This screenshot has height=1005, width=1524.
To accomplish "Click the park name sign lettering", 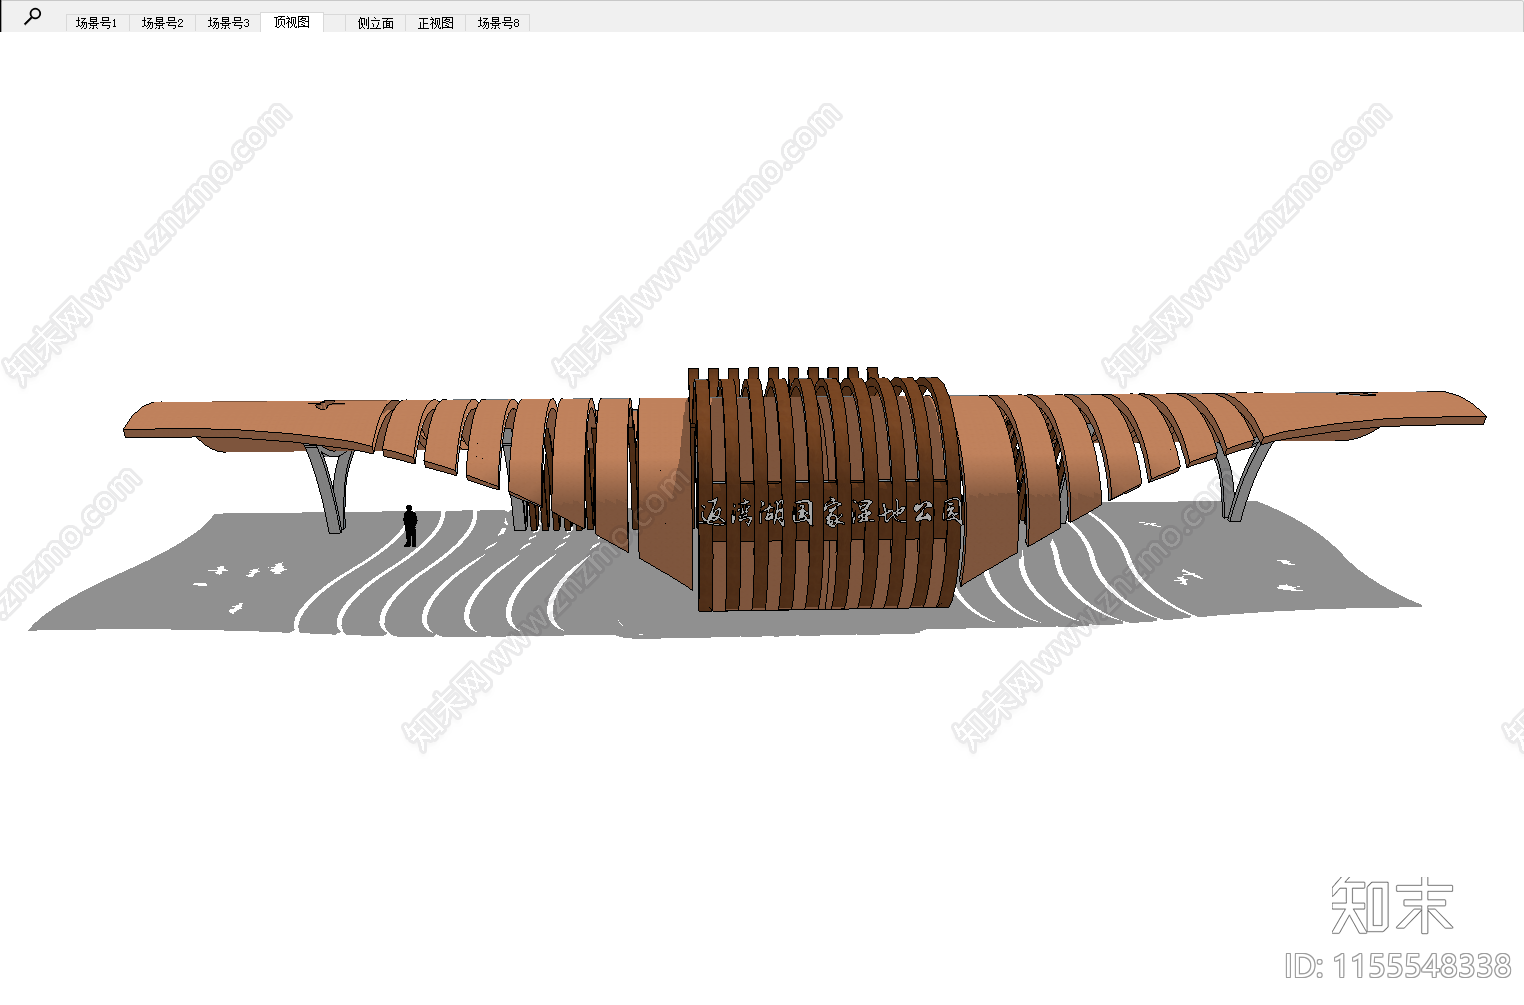I will [x=830, y=513].
